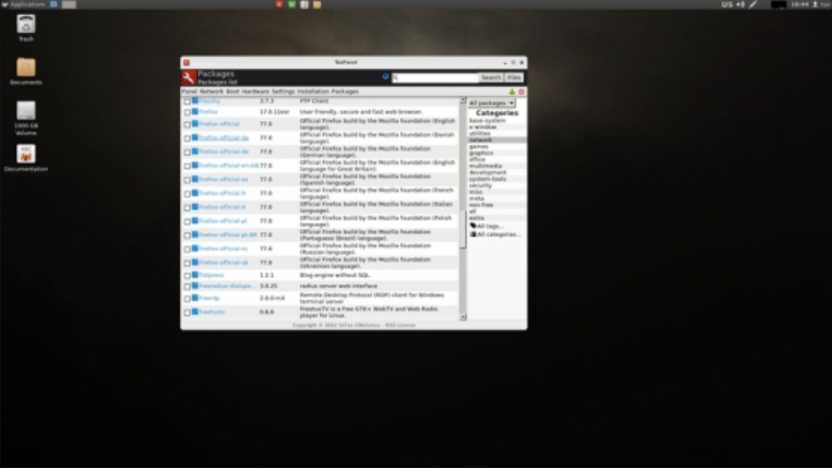Open the All tags link
This screenshot has height=468, width=832.
[489, 226]
